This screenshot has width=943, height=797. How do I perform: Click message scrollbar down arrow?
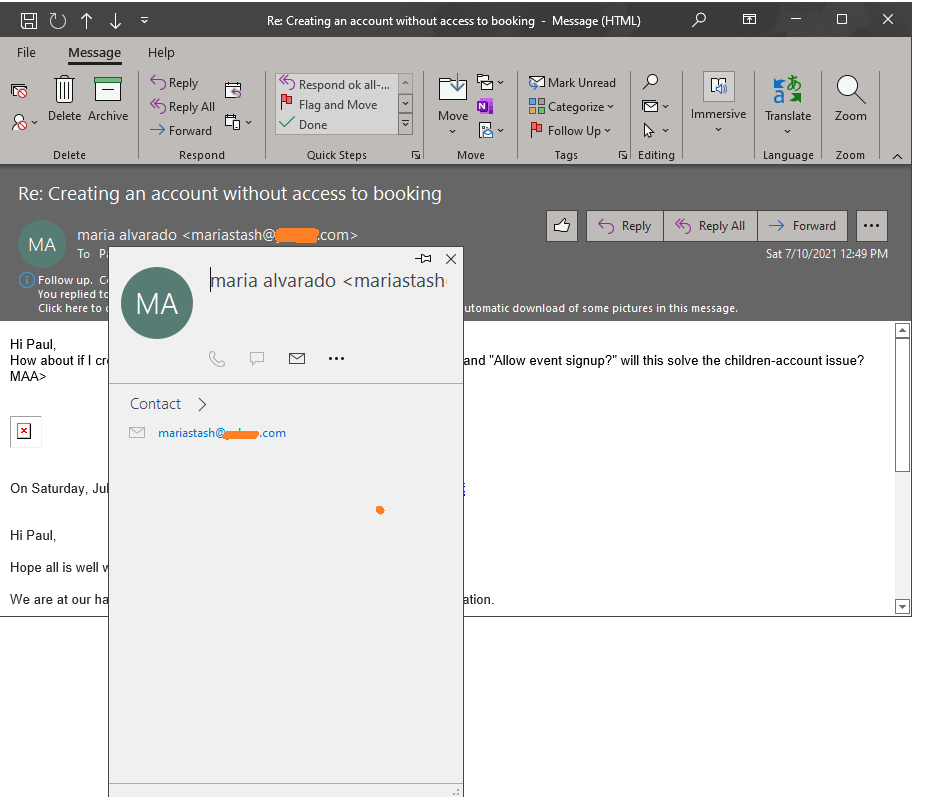[902, 606]
